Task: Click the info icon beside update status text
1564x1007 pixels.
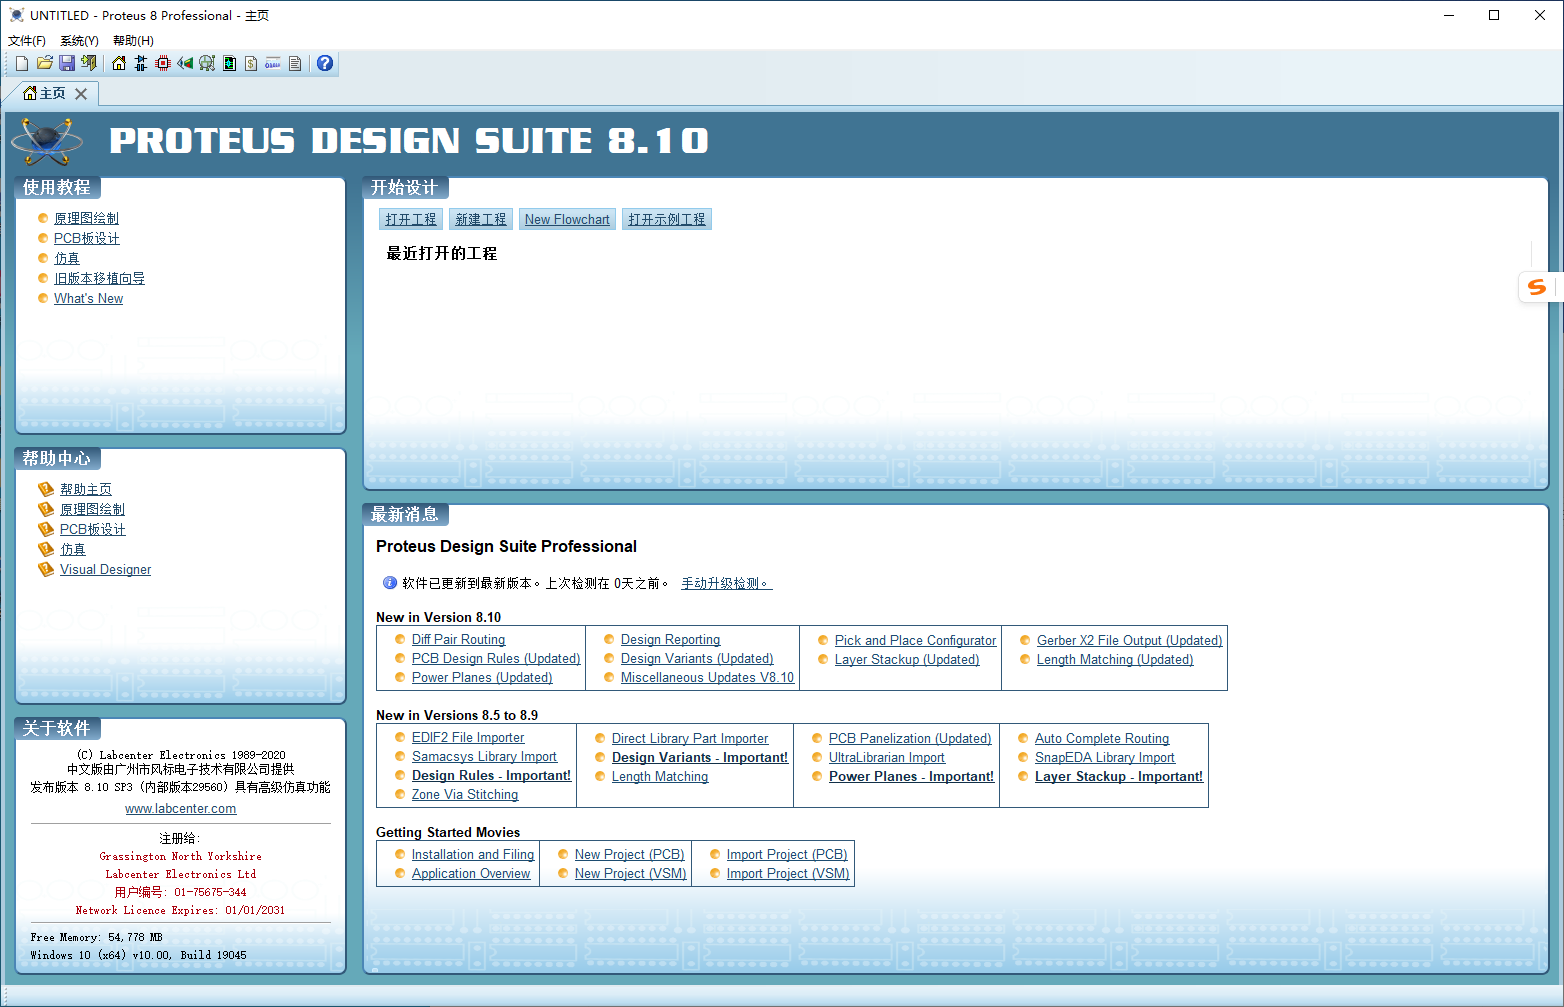Action: pos(390,582)
